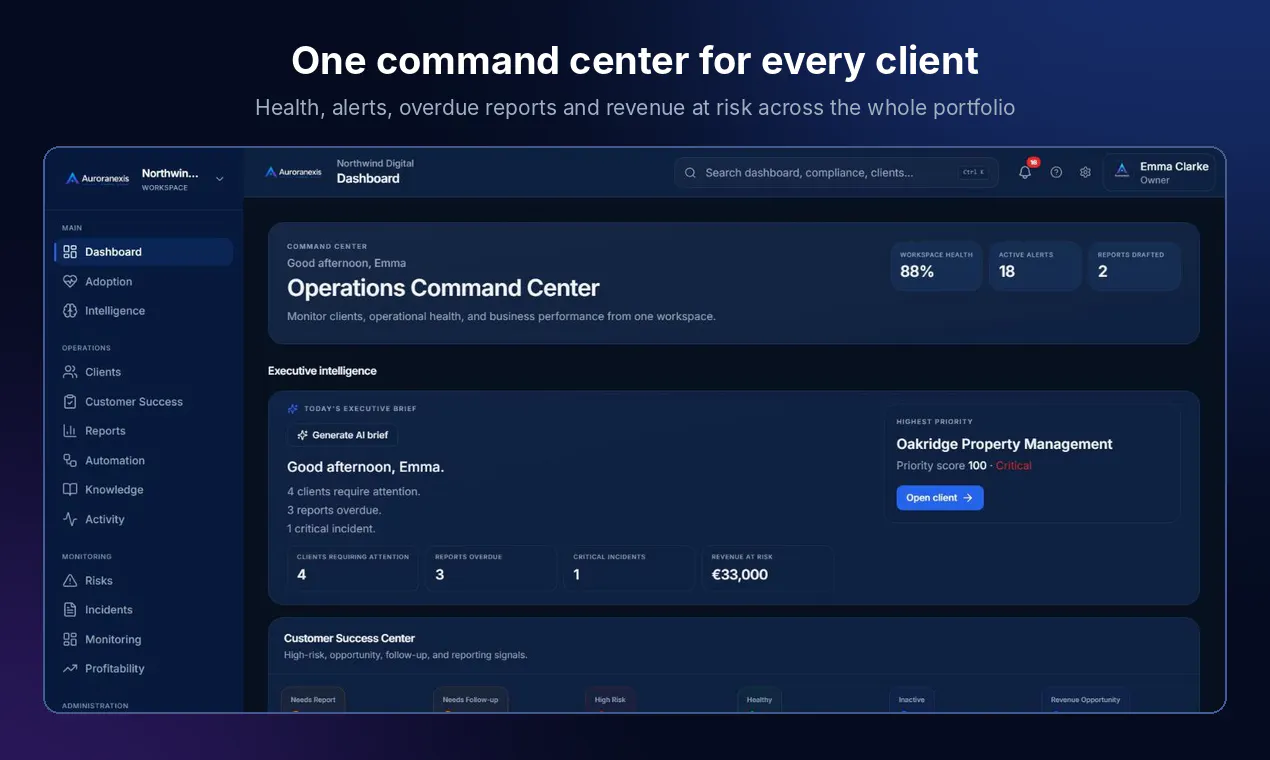This screenshot has width=1270, height=760.
Task: Open the Risks warning triangle icon
Action: [x=70, y=581]
